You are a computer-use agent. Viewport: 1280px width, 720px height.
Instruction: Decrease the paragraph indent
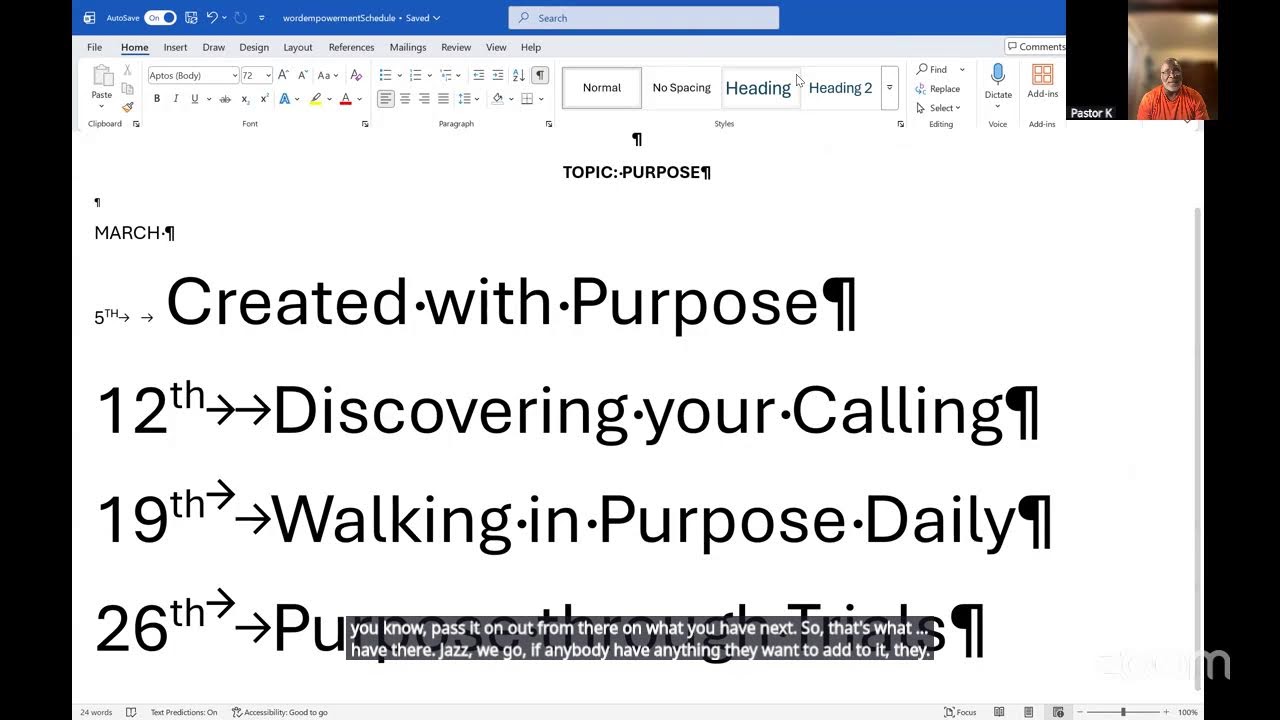(479, 75)
